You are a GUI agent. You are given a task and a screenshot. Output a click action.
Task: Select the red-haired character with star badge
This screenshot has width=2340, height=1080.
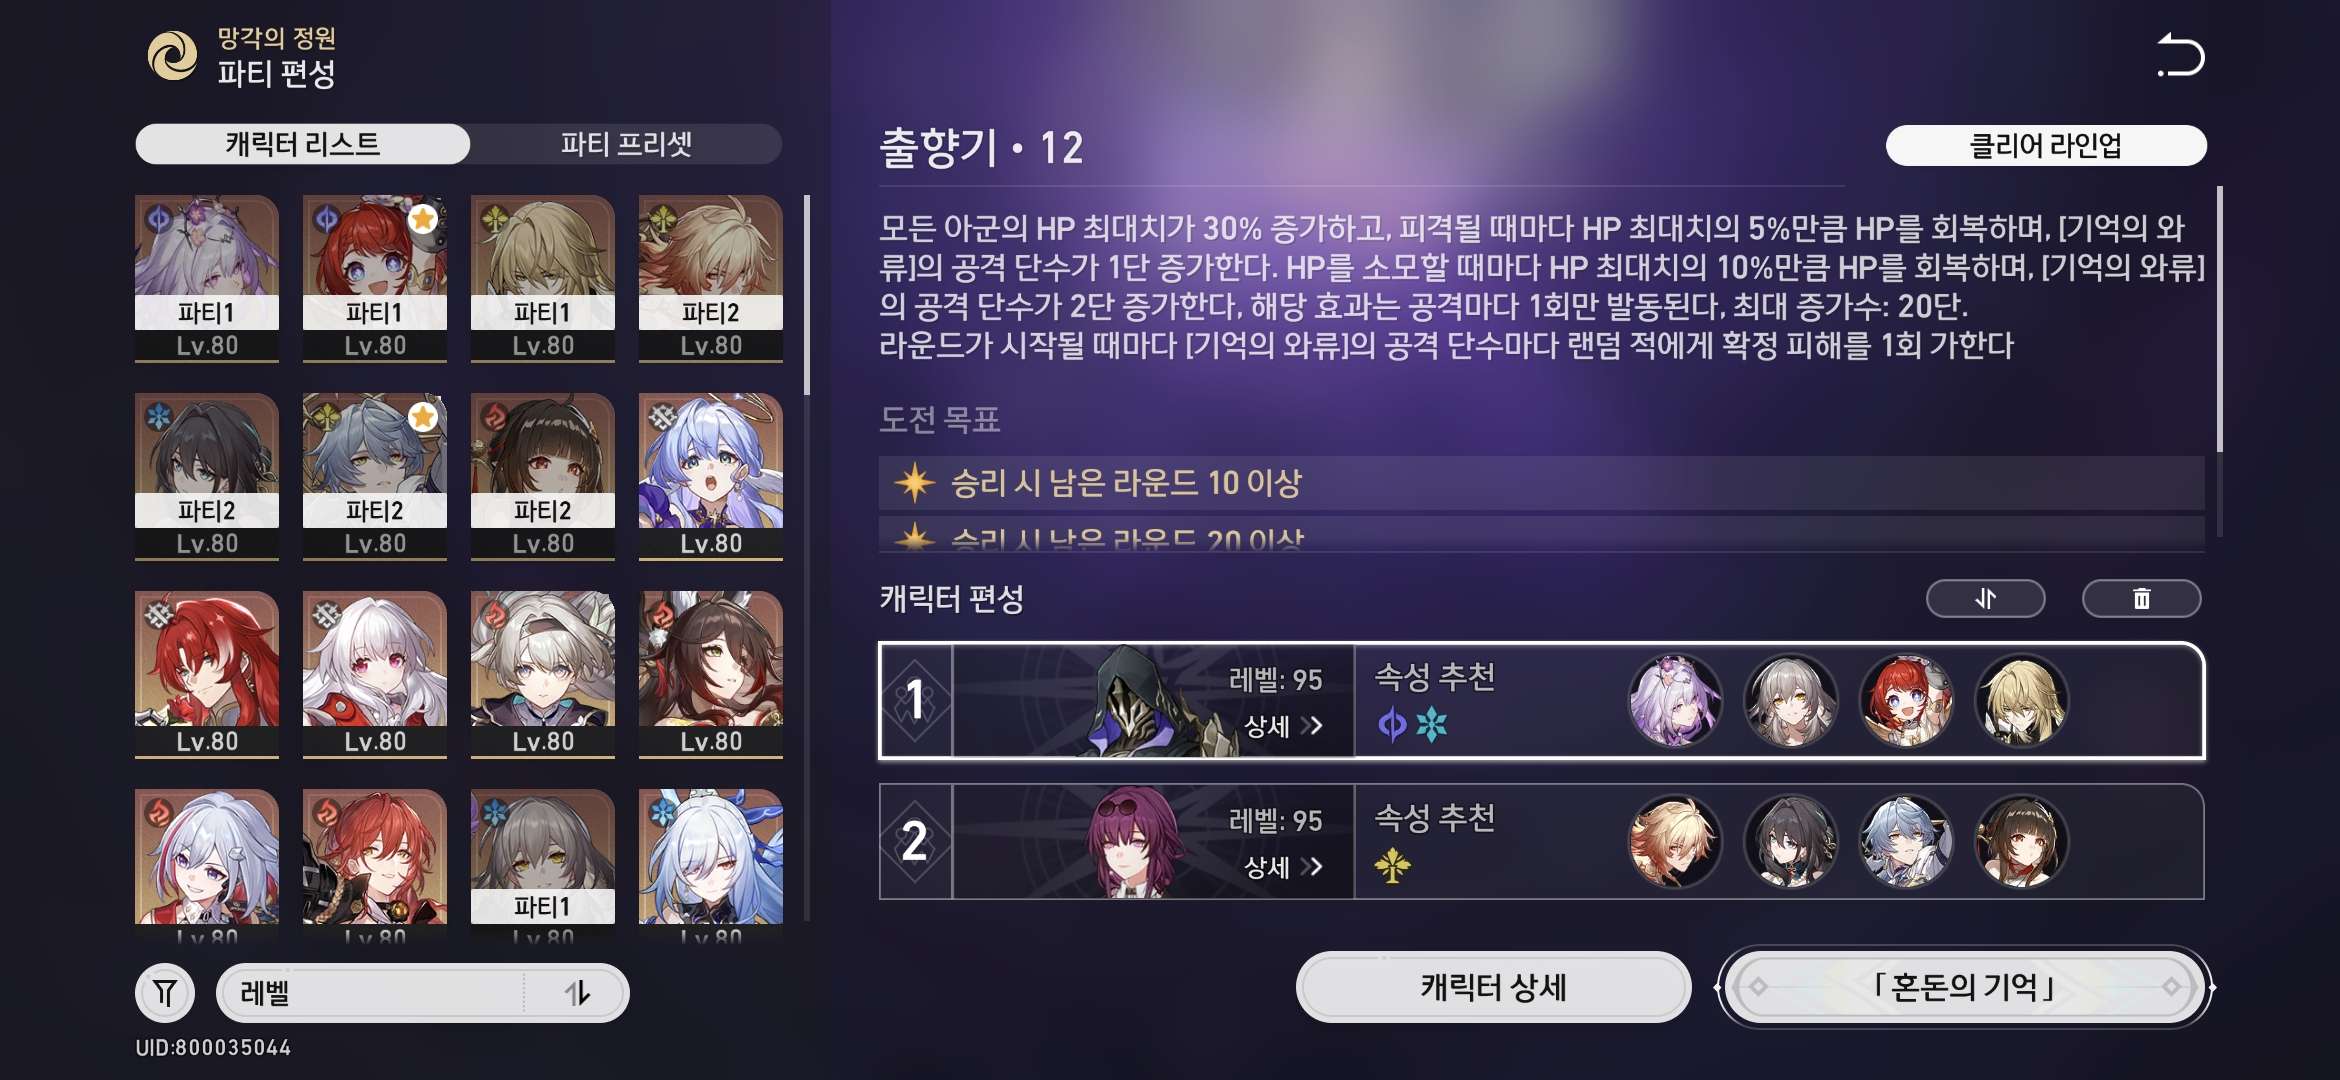point(375,278)
